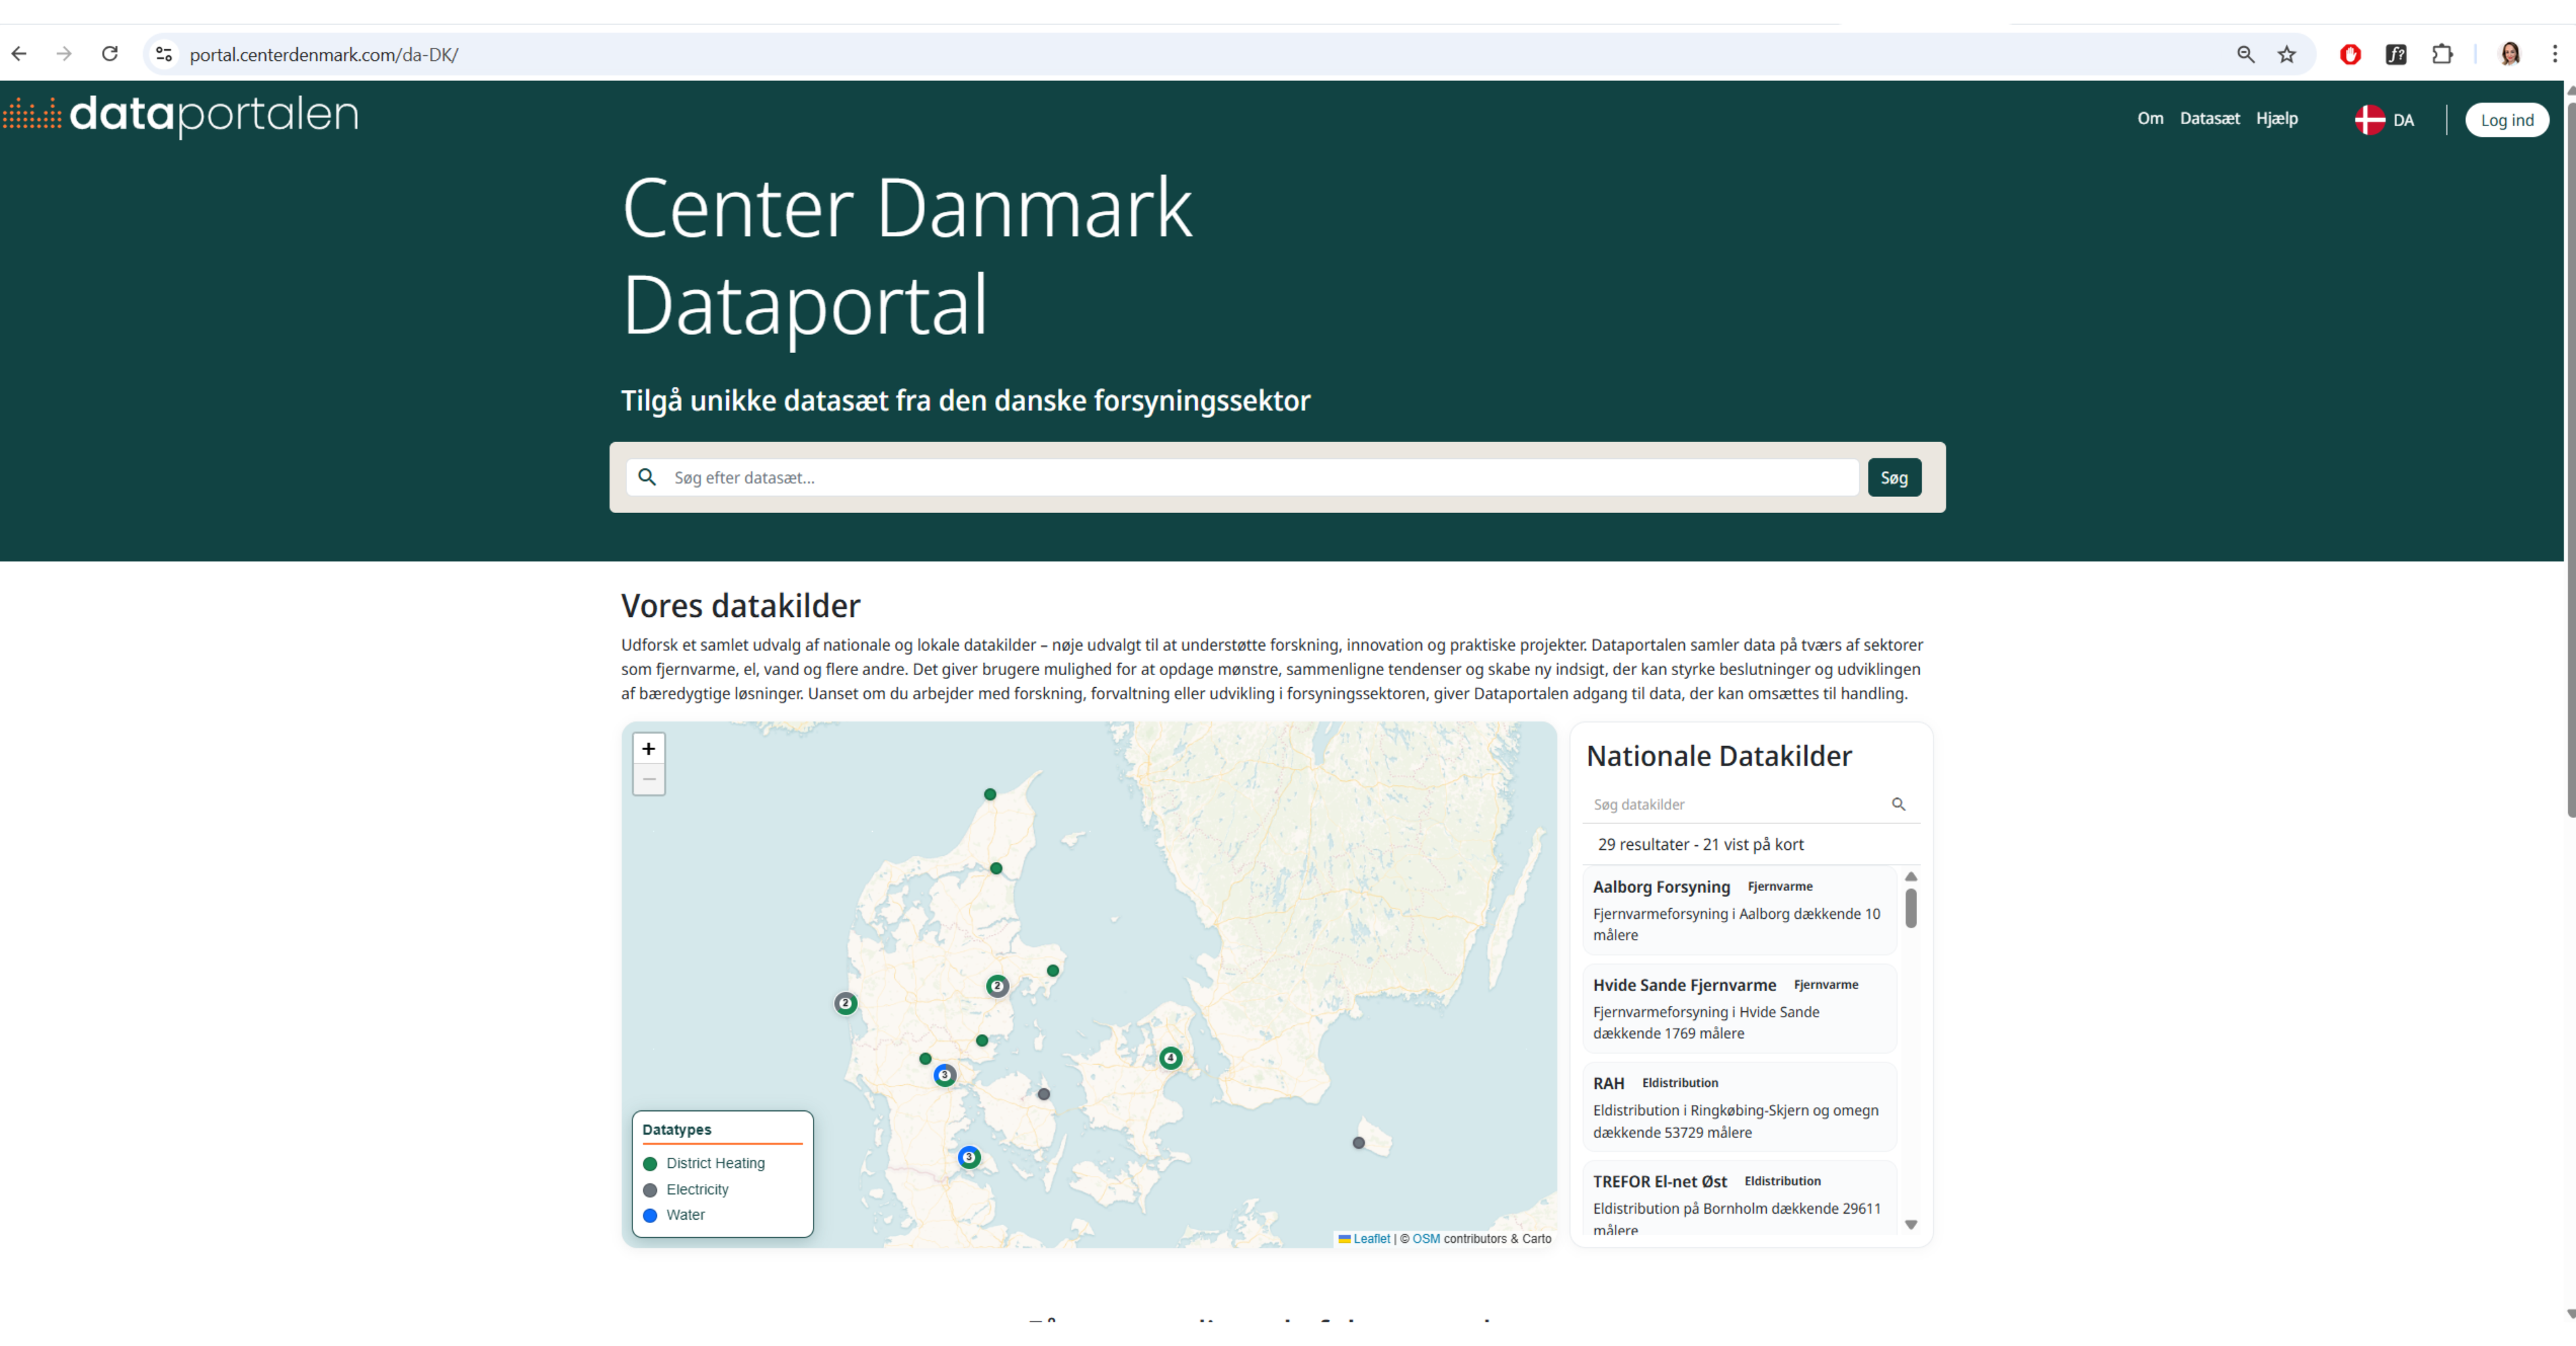Click the map zoom in plus button
The height and width of the screenshot is (1346, 2576).
[x=648, y=748]
